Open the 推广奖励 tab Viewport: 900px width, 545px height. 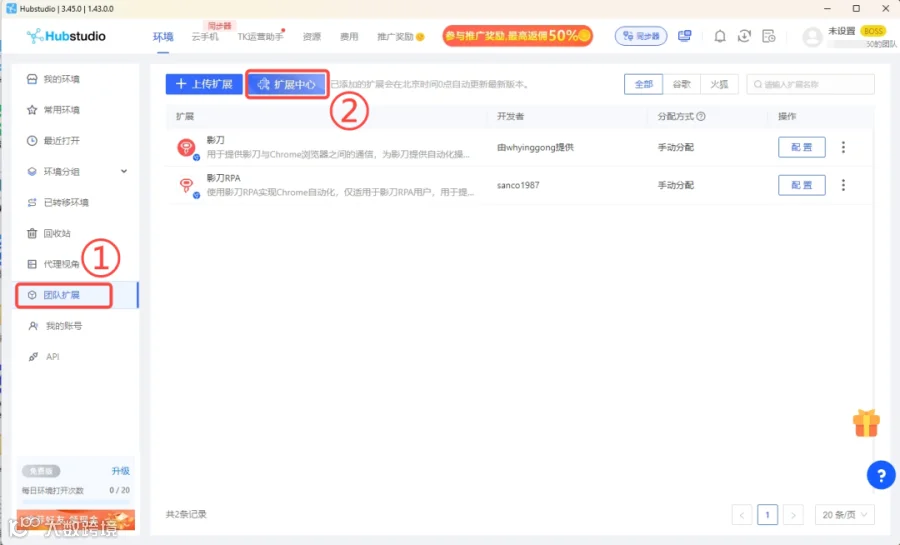point(400,37)
